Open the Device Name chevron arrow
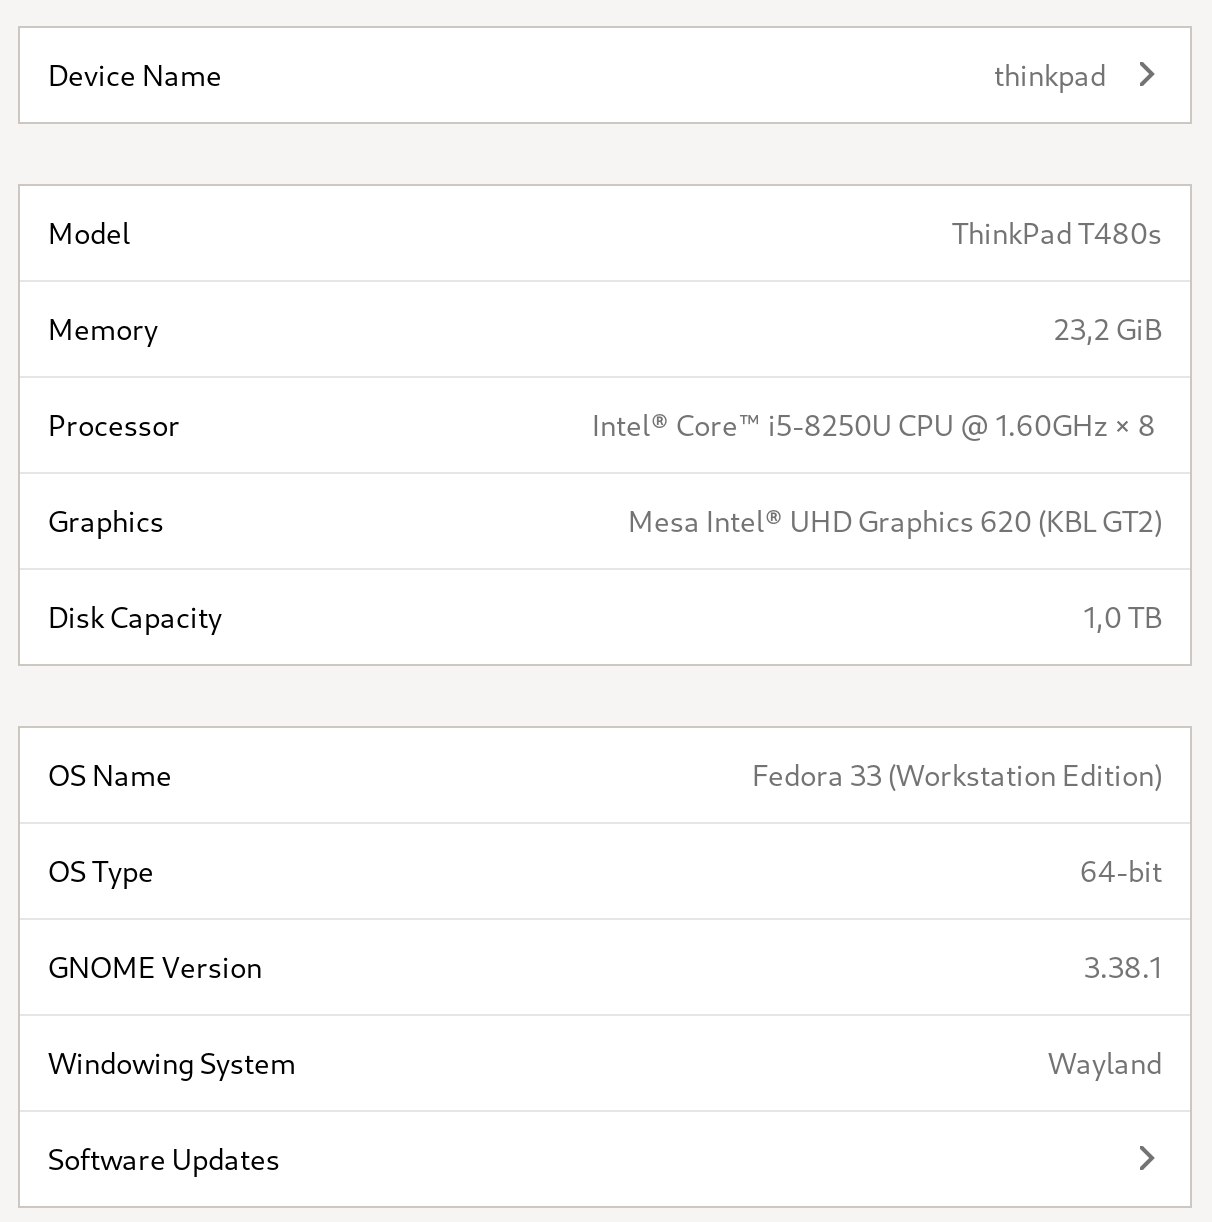This screenshot has height=1222, width=1212. point(1147,75)
